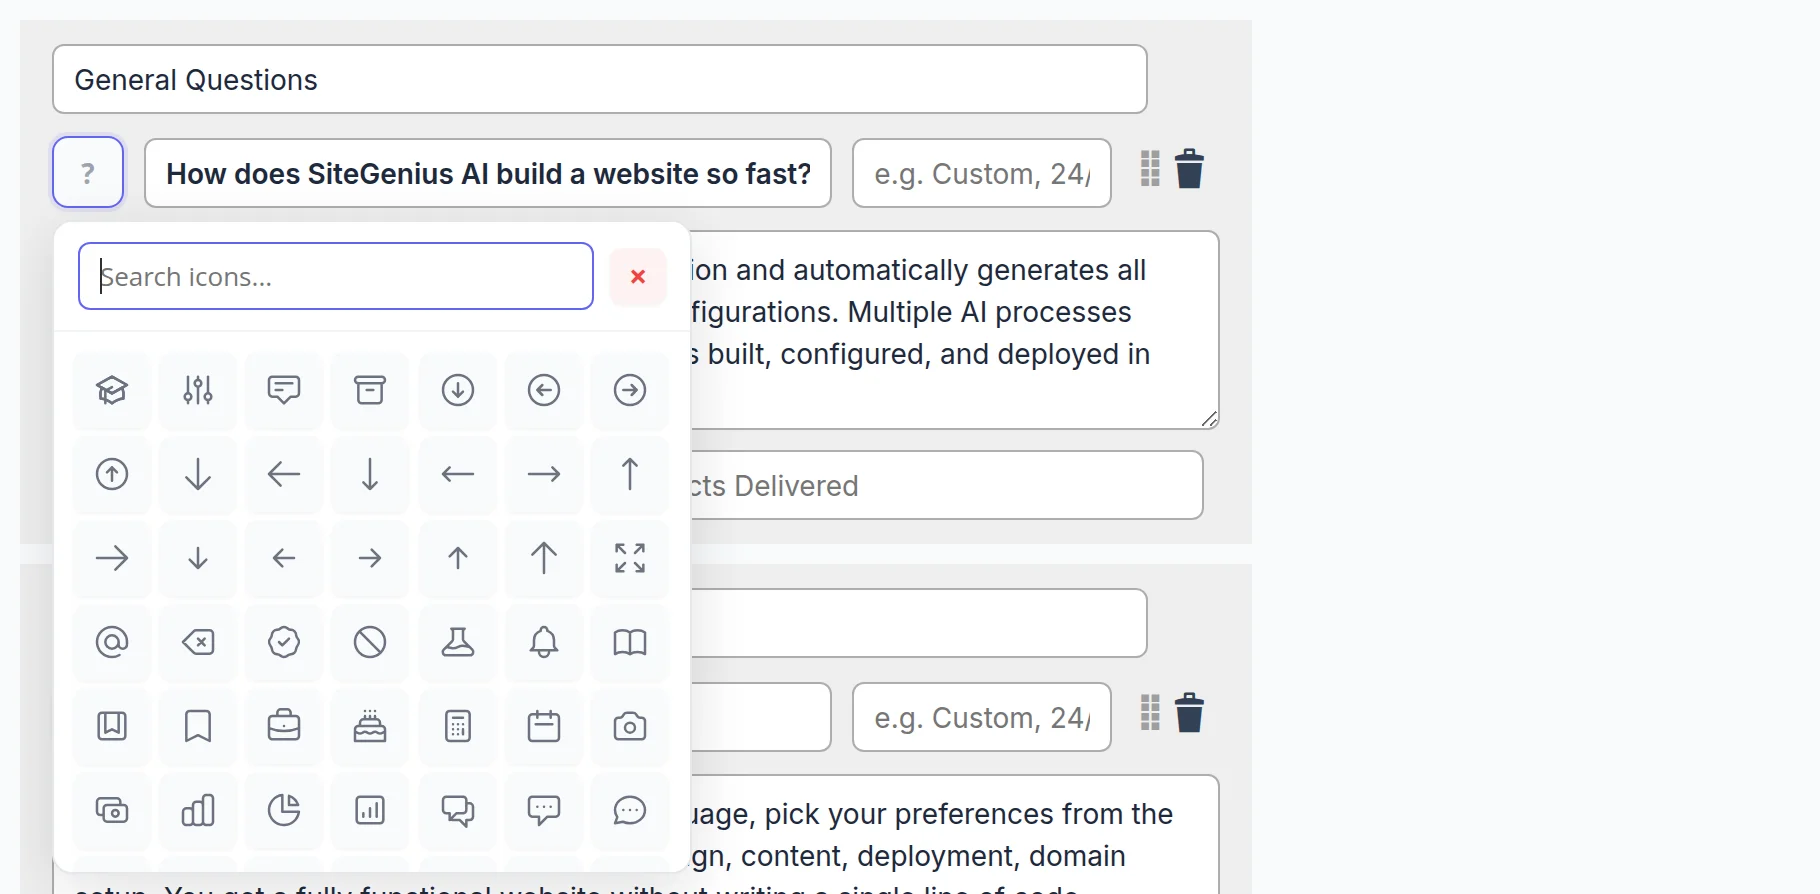This screenshot has height=894, width=1820.
Task: Pick the badge checkmark icon
Action: [284, 642]
